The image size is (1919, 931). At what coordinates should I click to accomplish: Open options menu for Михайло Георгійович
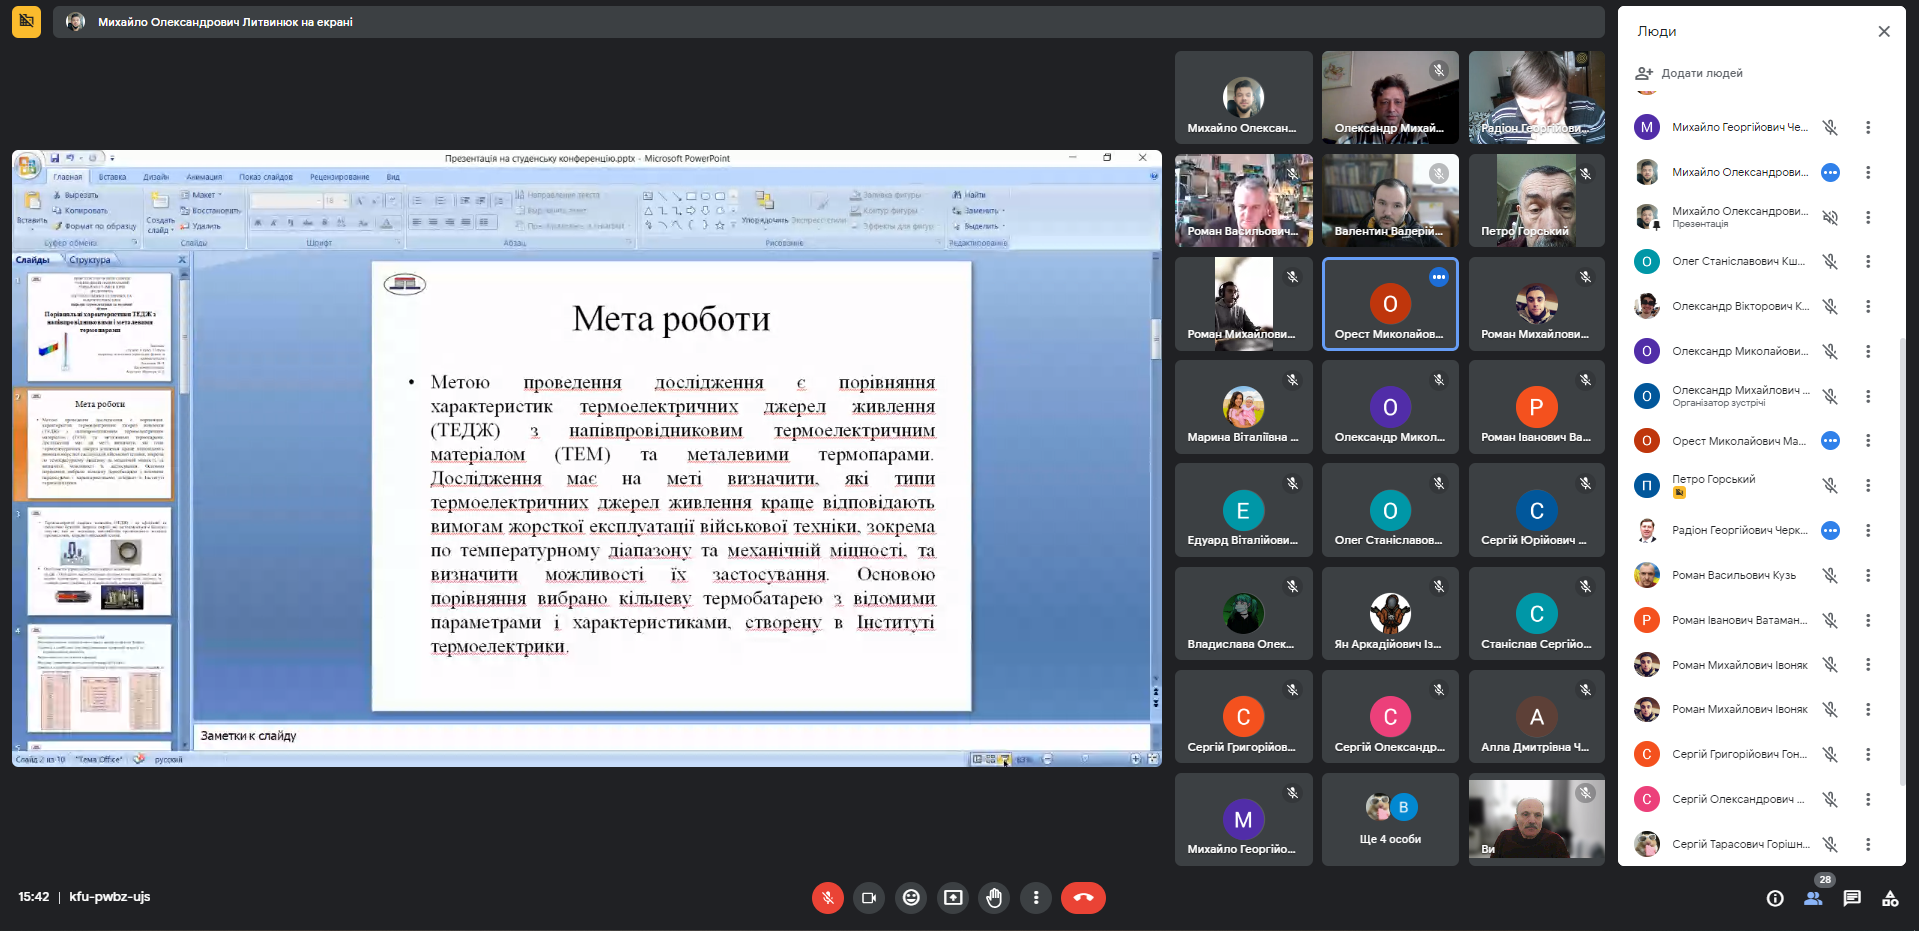[x=1868, y=127]
